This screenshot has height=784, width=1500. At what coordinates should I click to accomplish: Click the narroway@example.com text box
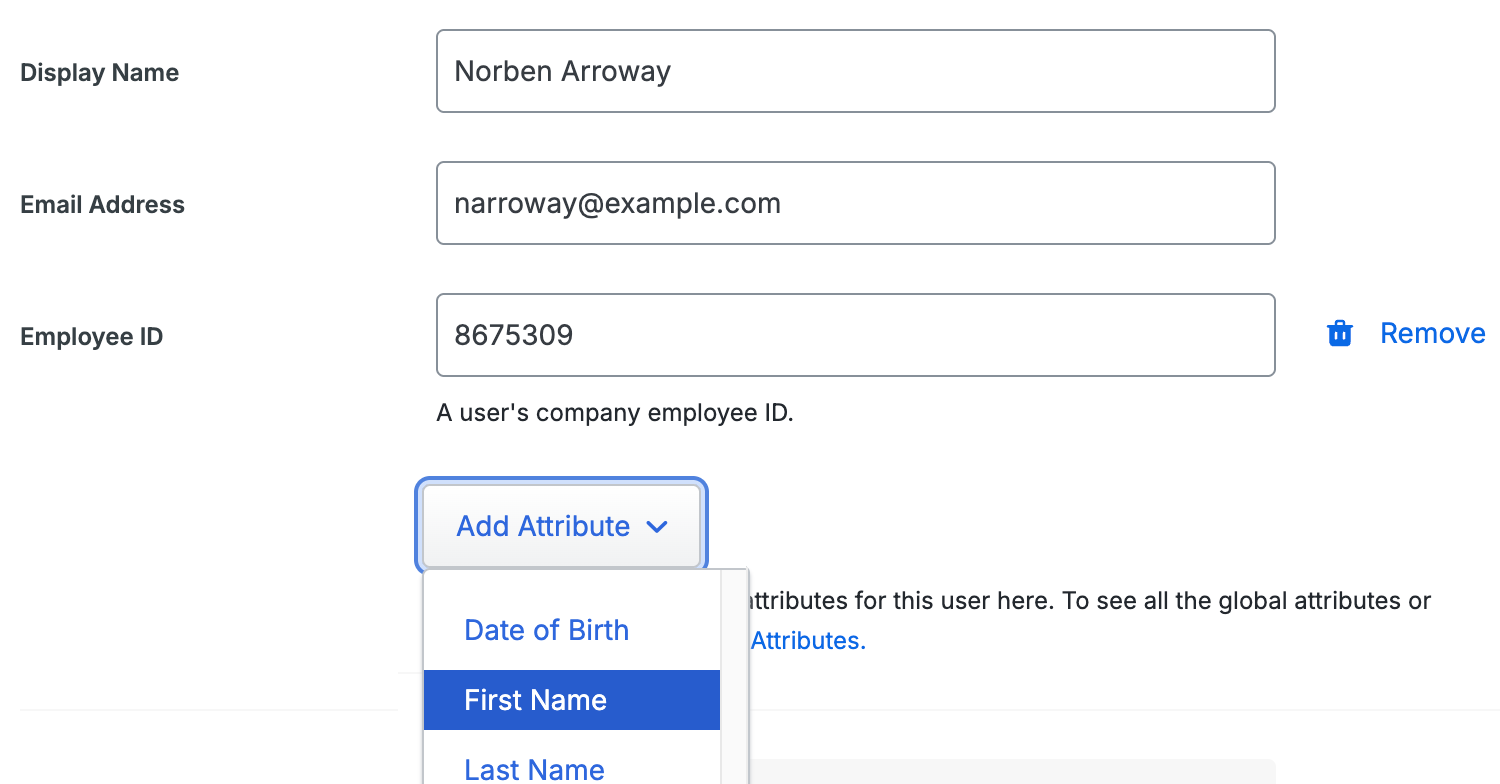coord(855,203)
